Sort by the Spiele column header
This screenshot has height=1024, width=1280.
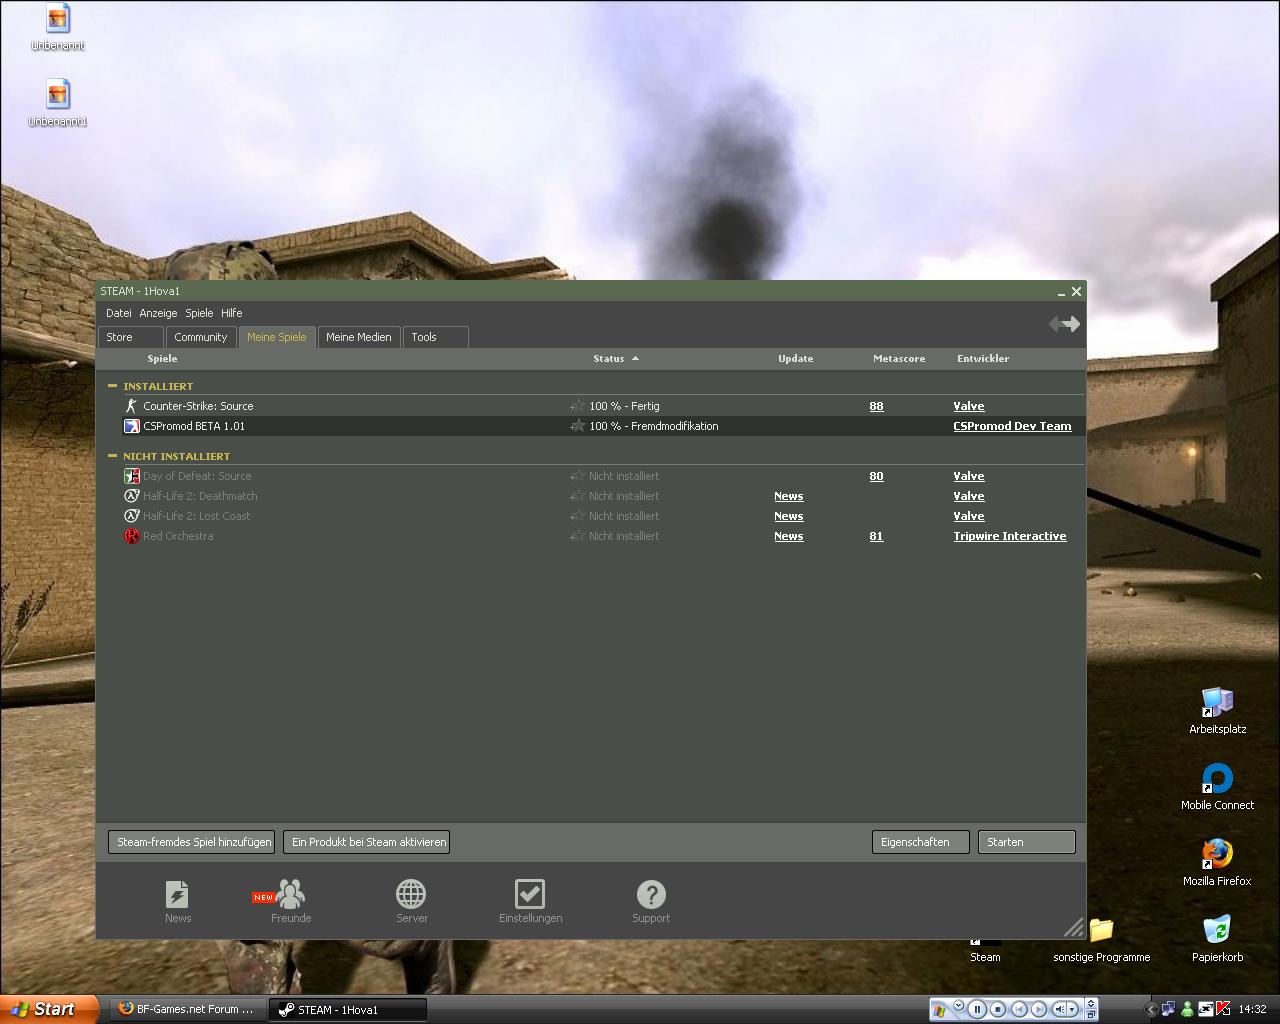162,358
